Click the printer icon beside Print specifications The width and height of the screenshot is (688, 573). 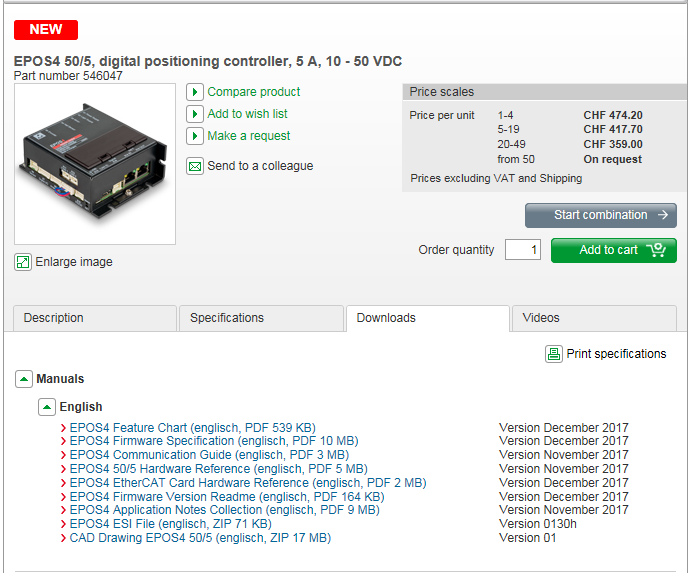(x=554, y=354)
